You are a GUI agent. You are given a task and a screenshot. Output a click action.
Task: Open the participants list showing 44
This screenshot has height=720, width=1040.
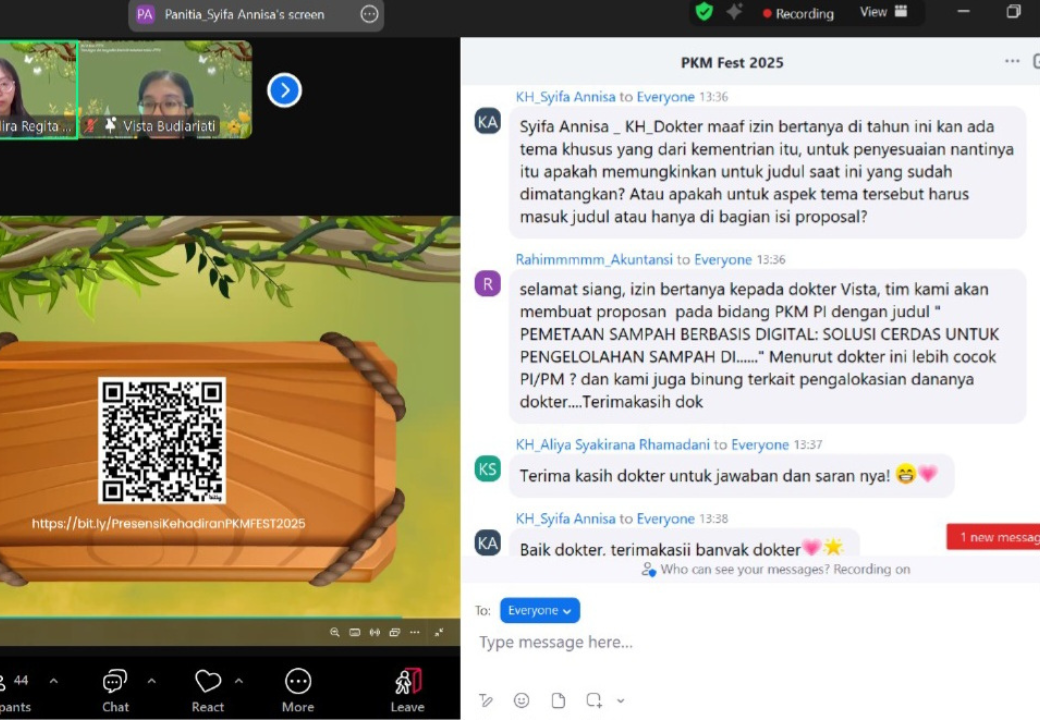(15, 691)
